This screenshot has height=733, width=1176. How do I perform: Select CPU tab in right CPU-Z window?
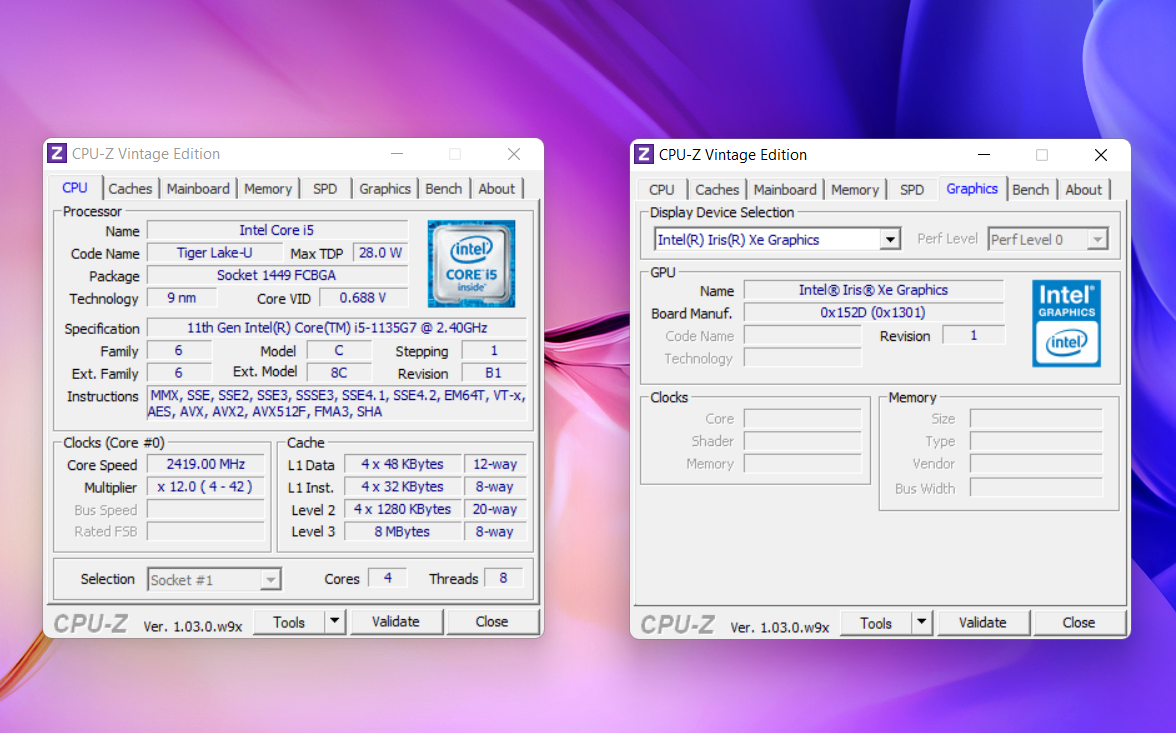click(662, 190)
